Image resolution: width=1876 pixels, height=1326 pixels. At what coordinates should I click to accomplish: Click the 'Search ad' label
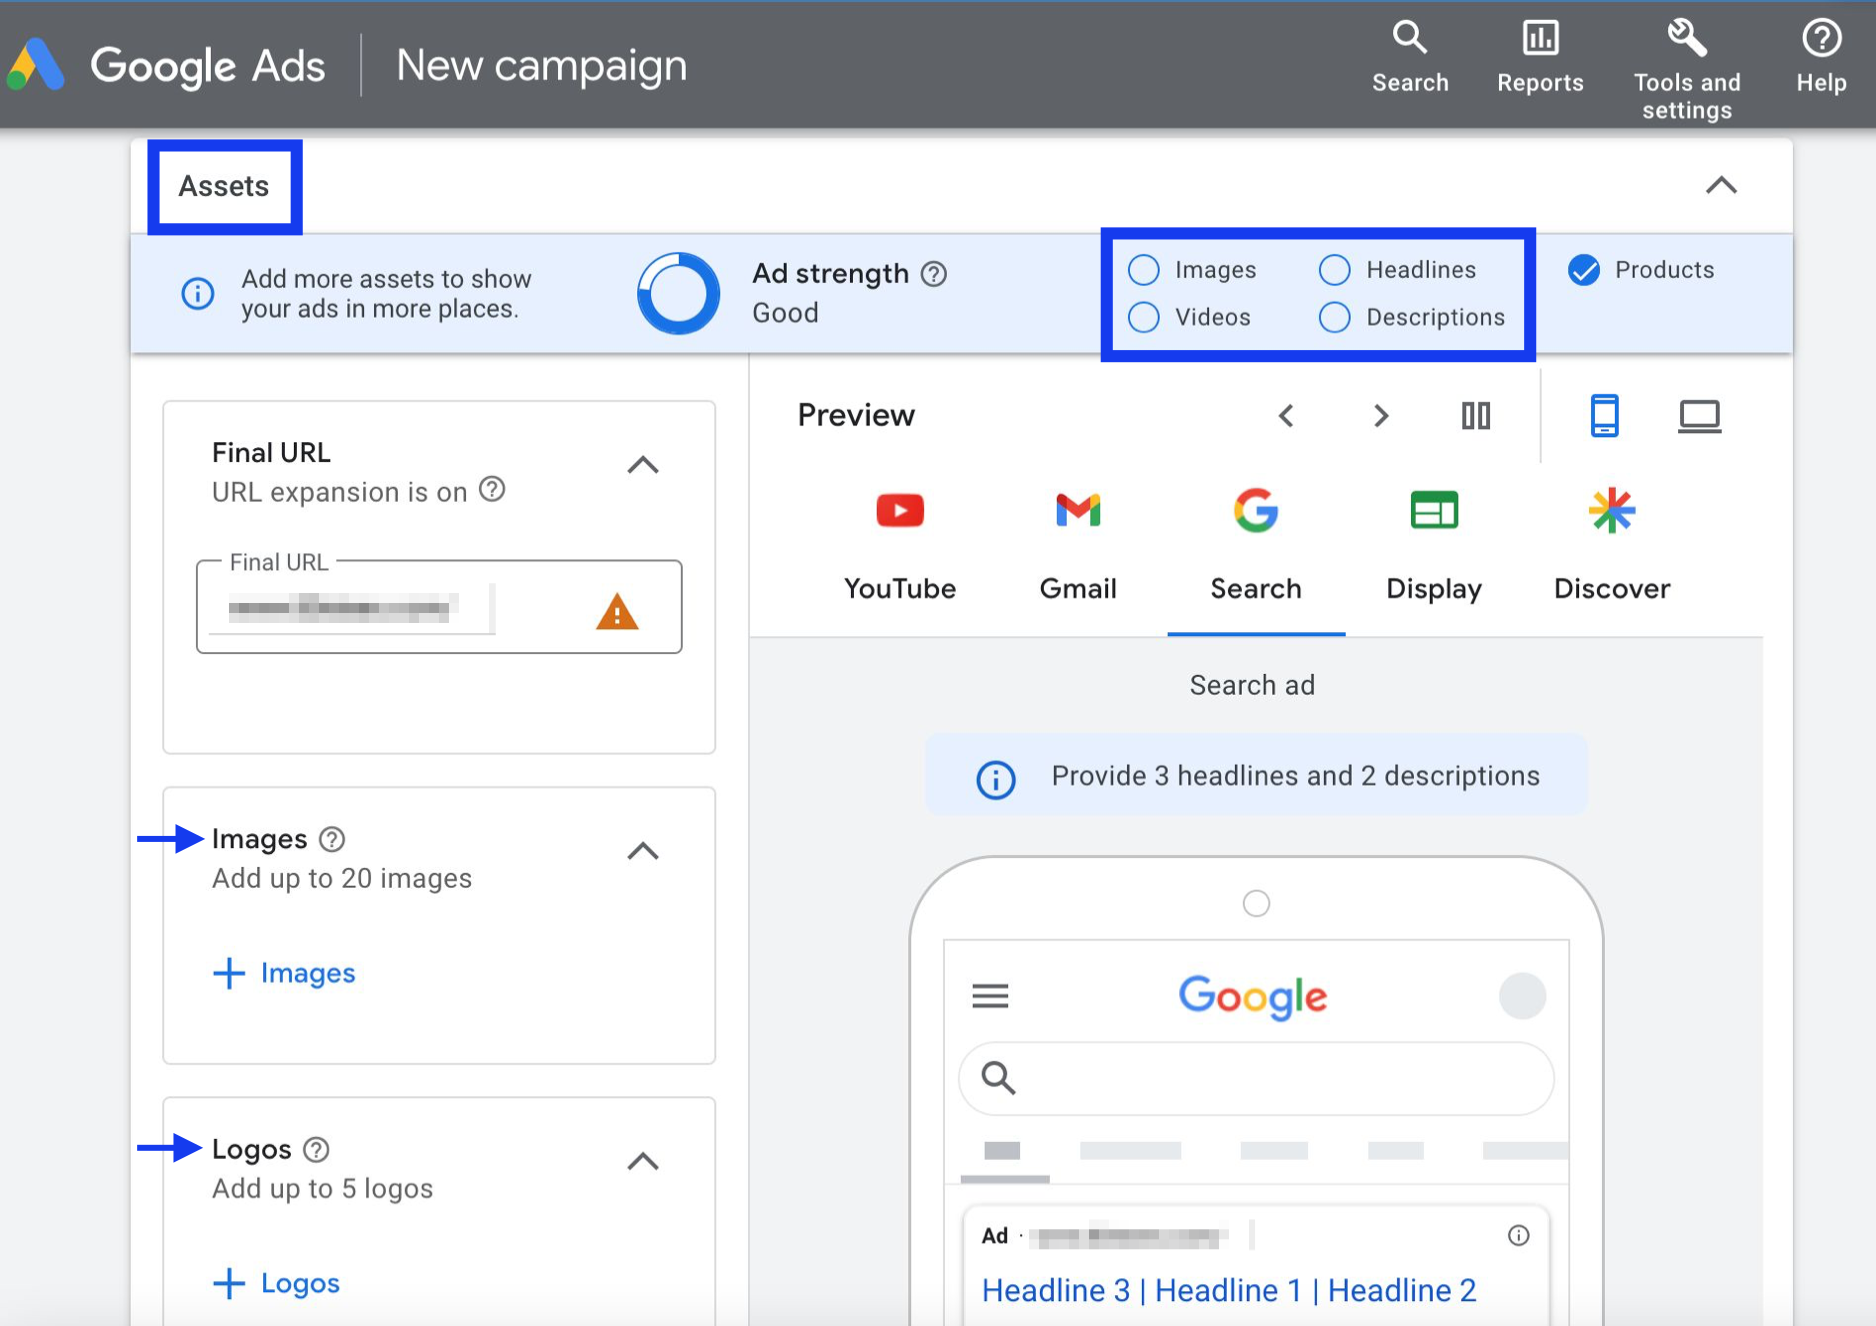(x=1252, y=685)
